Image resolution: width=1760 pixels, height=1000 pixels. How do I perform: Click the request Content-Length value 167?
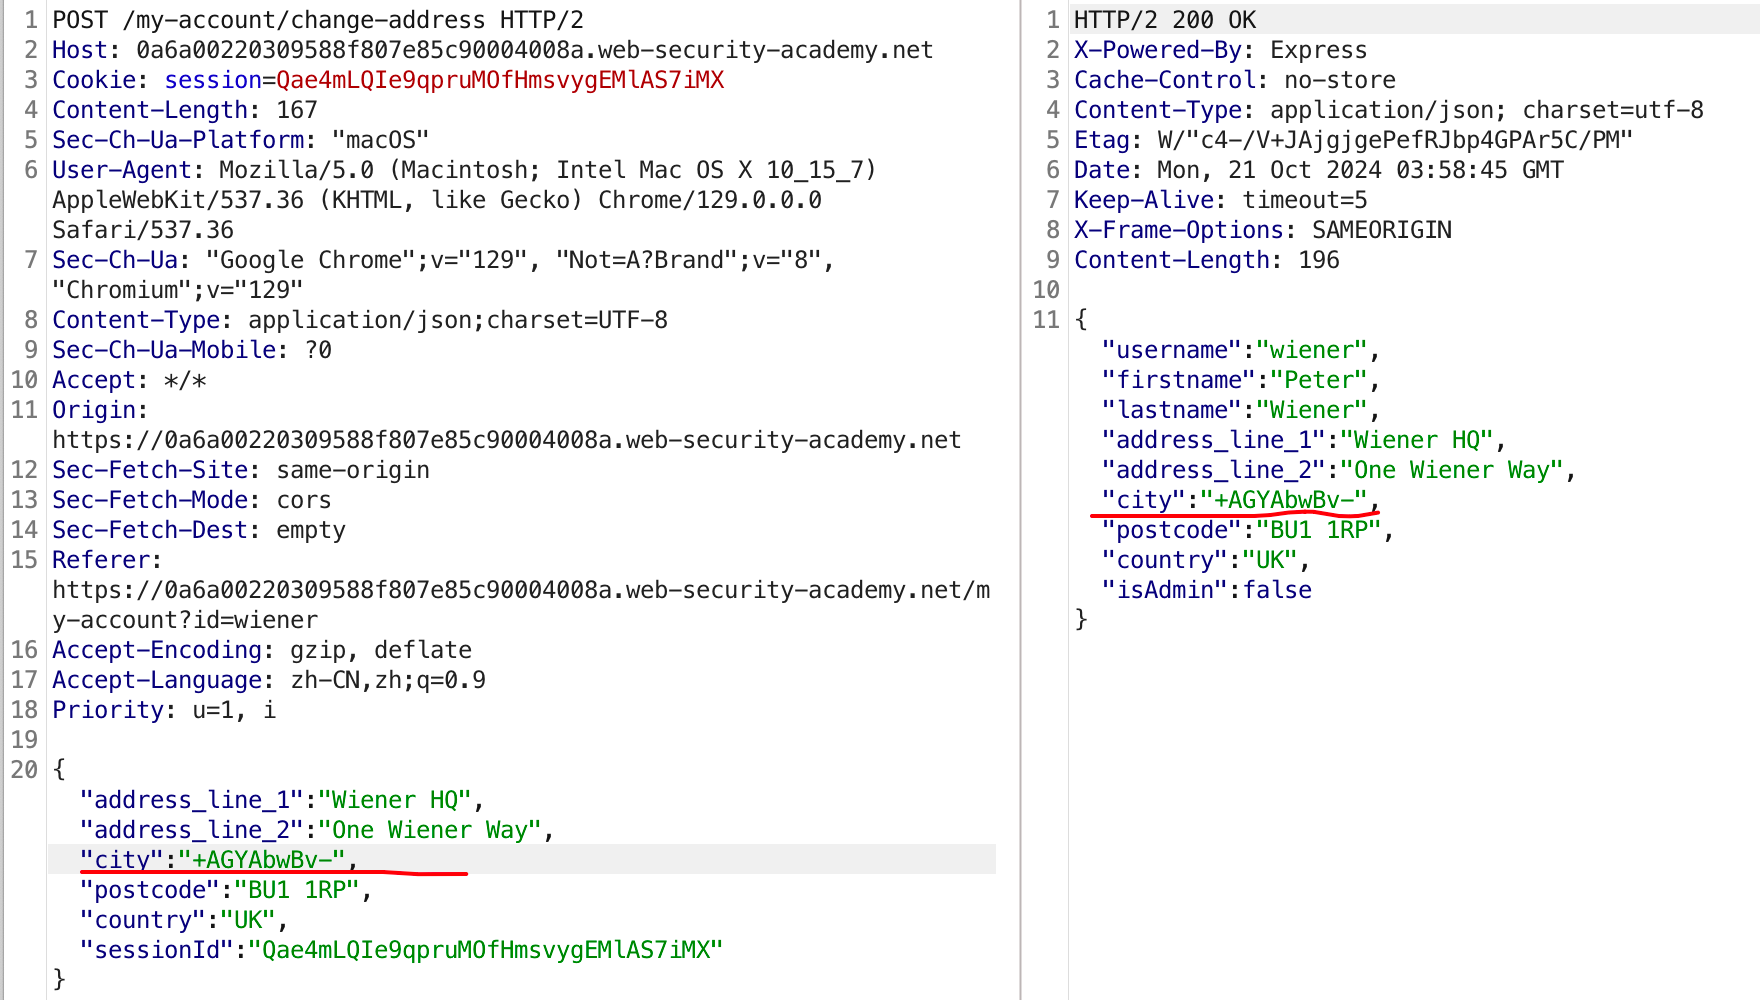[297, 110]
